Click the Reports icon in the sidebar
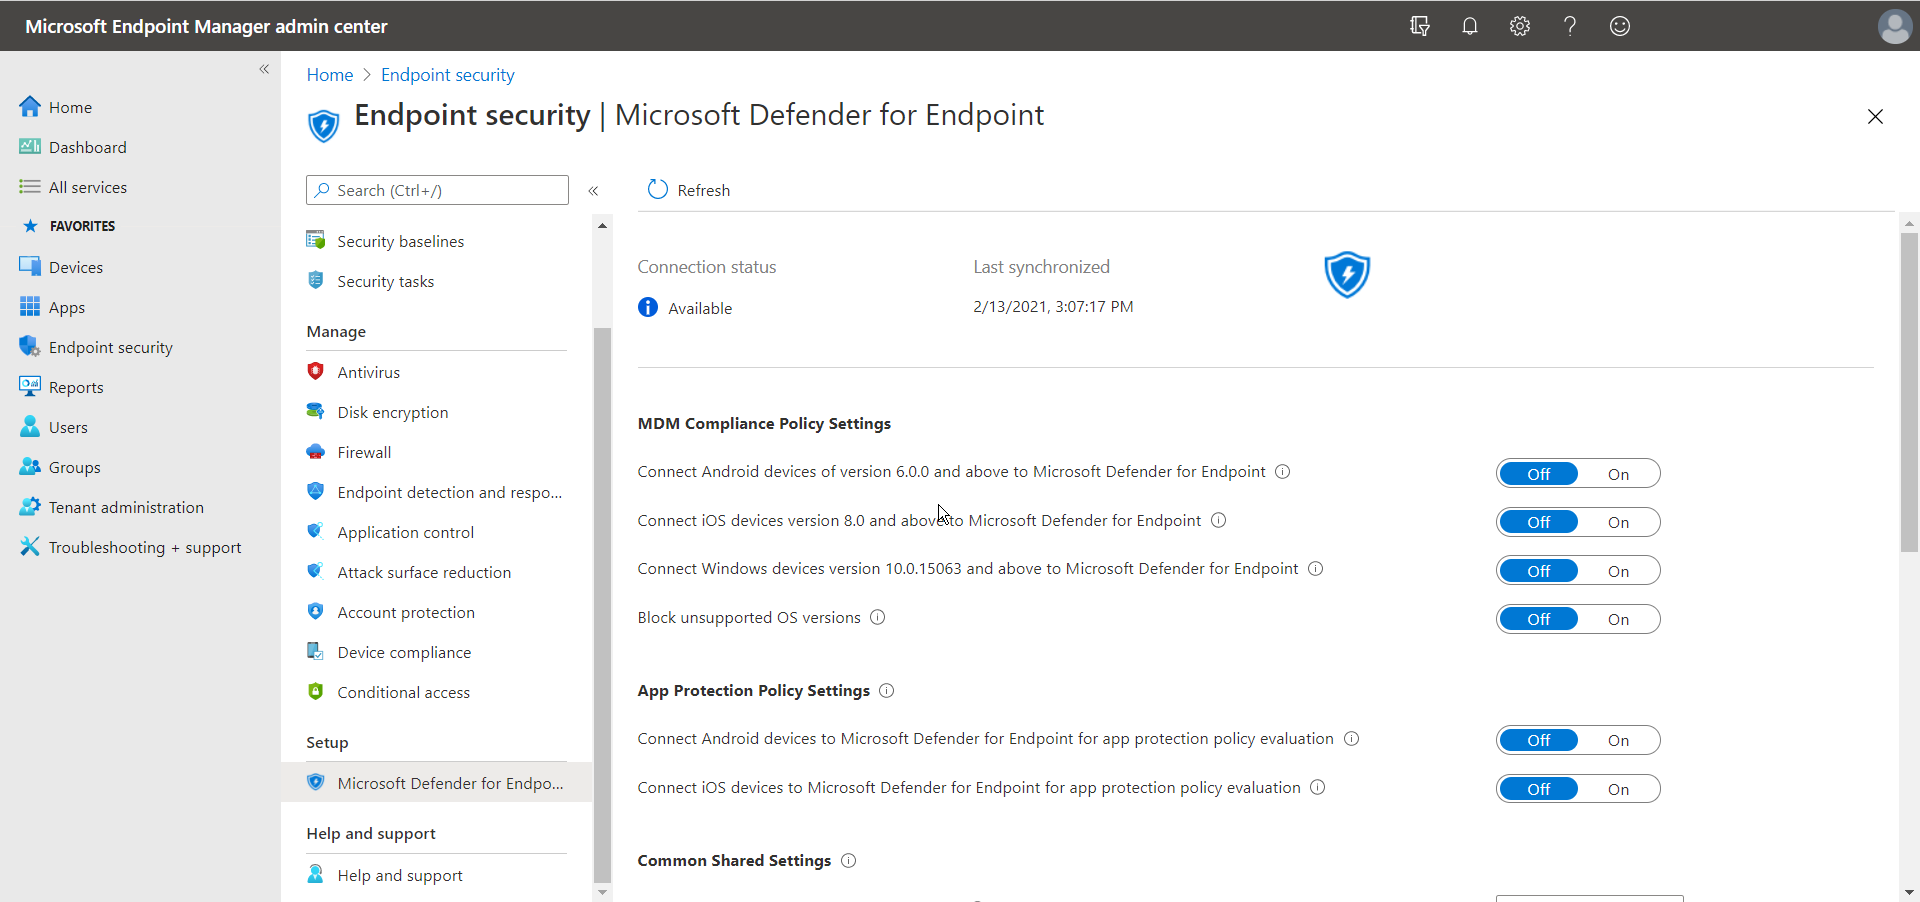1920x902 pixels. [x=29, y=386]
